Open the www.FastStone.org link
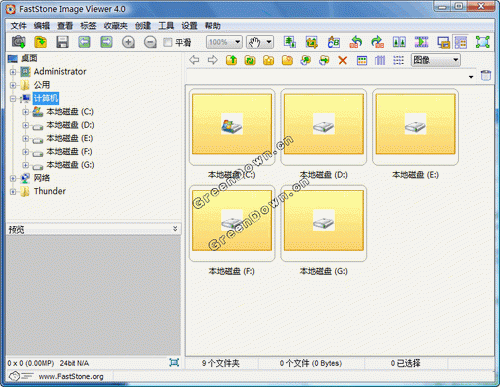Viewport: 500px width, 387px height. point(71,376)
